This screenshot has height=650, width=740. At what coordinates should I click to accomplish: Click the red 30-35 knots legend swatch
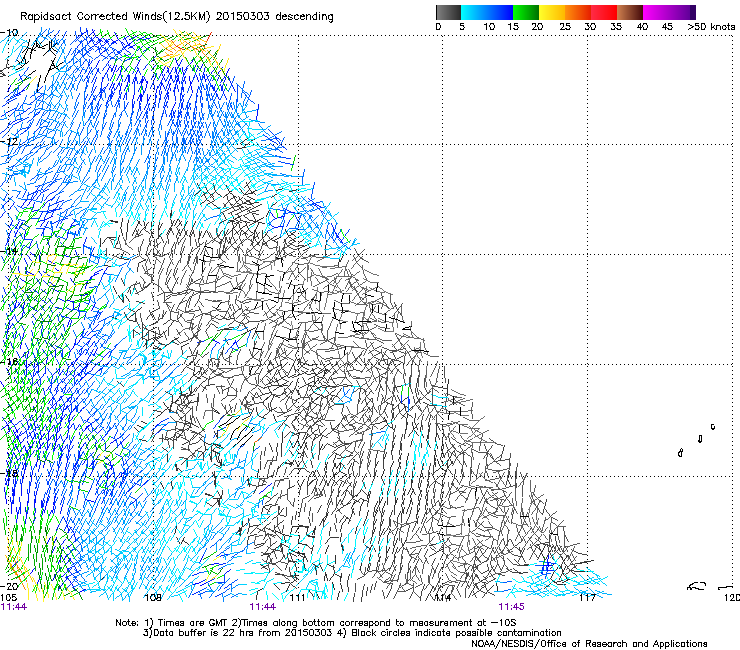pos(604,12)
